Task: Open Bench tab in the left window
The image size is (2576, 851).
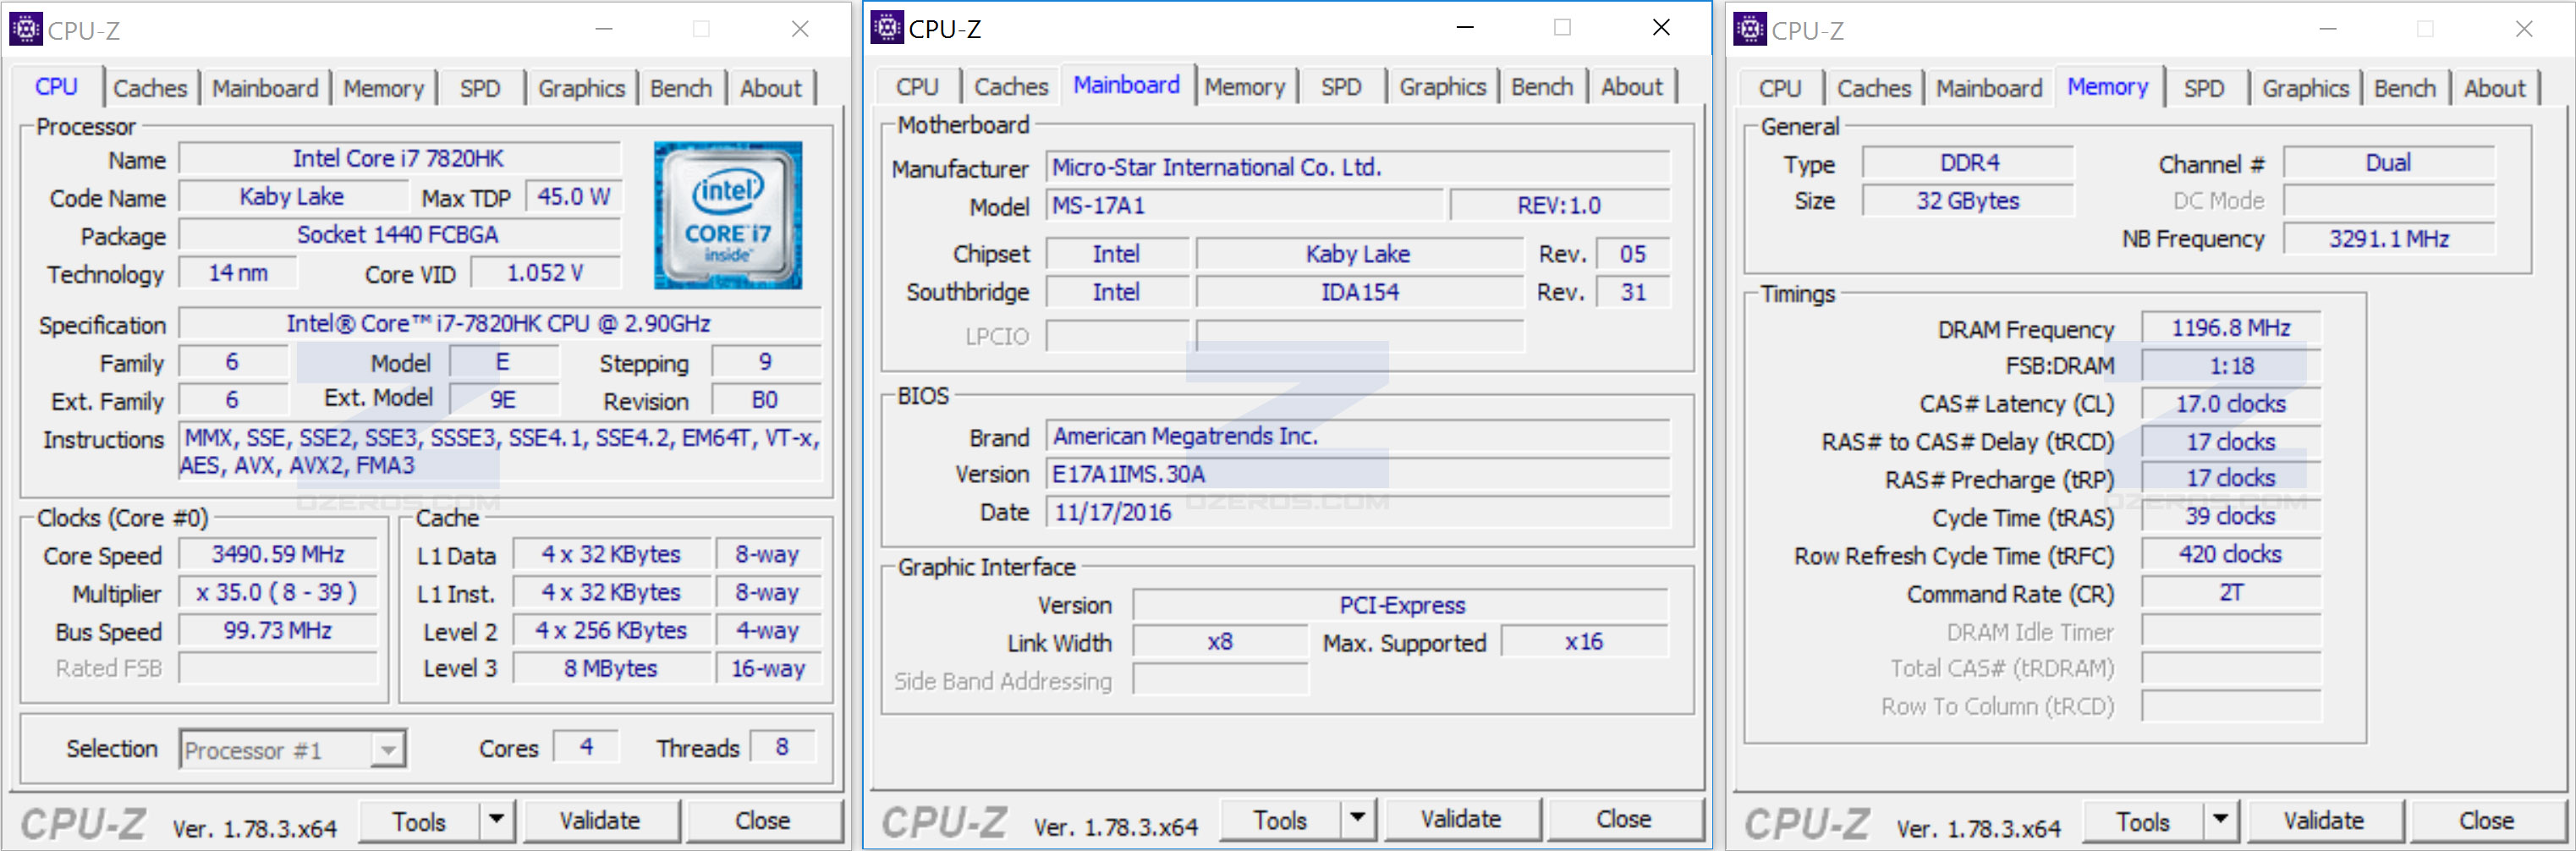Action: click(x=681, y=88)
